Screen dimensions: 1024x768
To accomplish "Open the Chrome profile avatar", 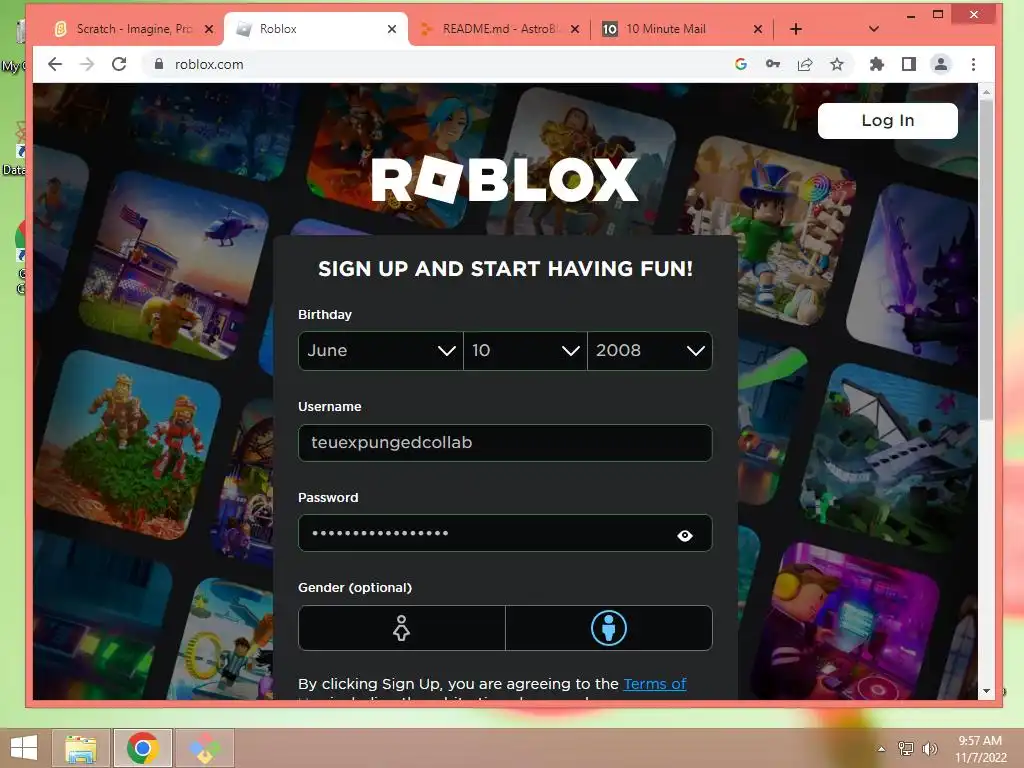I will (x=940, y=64).
